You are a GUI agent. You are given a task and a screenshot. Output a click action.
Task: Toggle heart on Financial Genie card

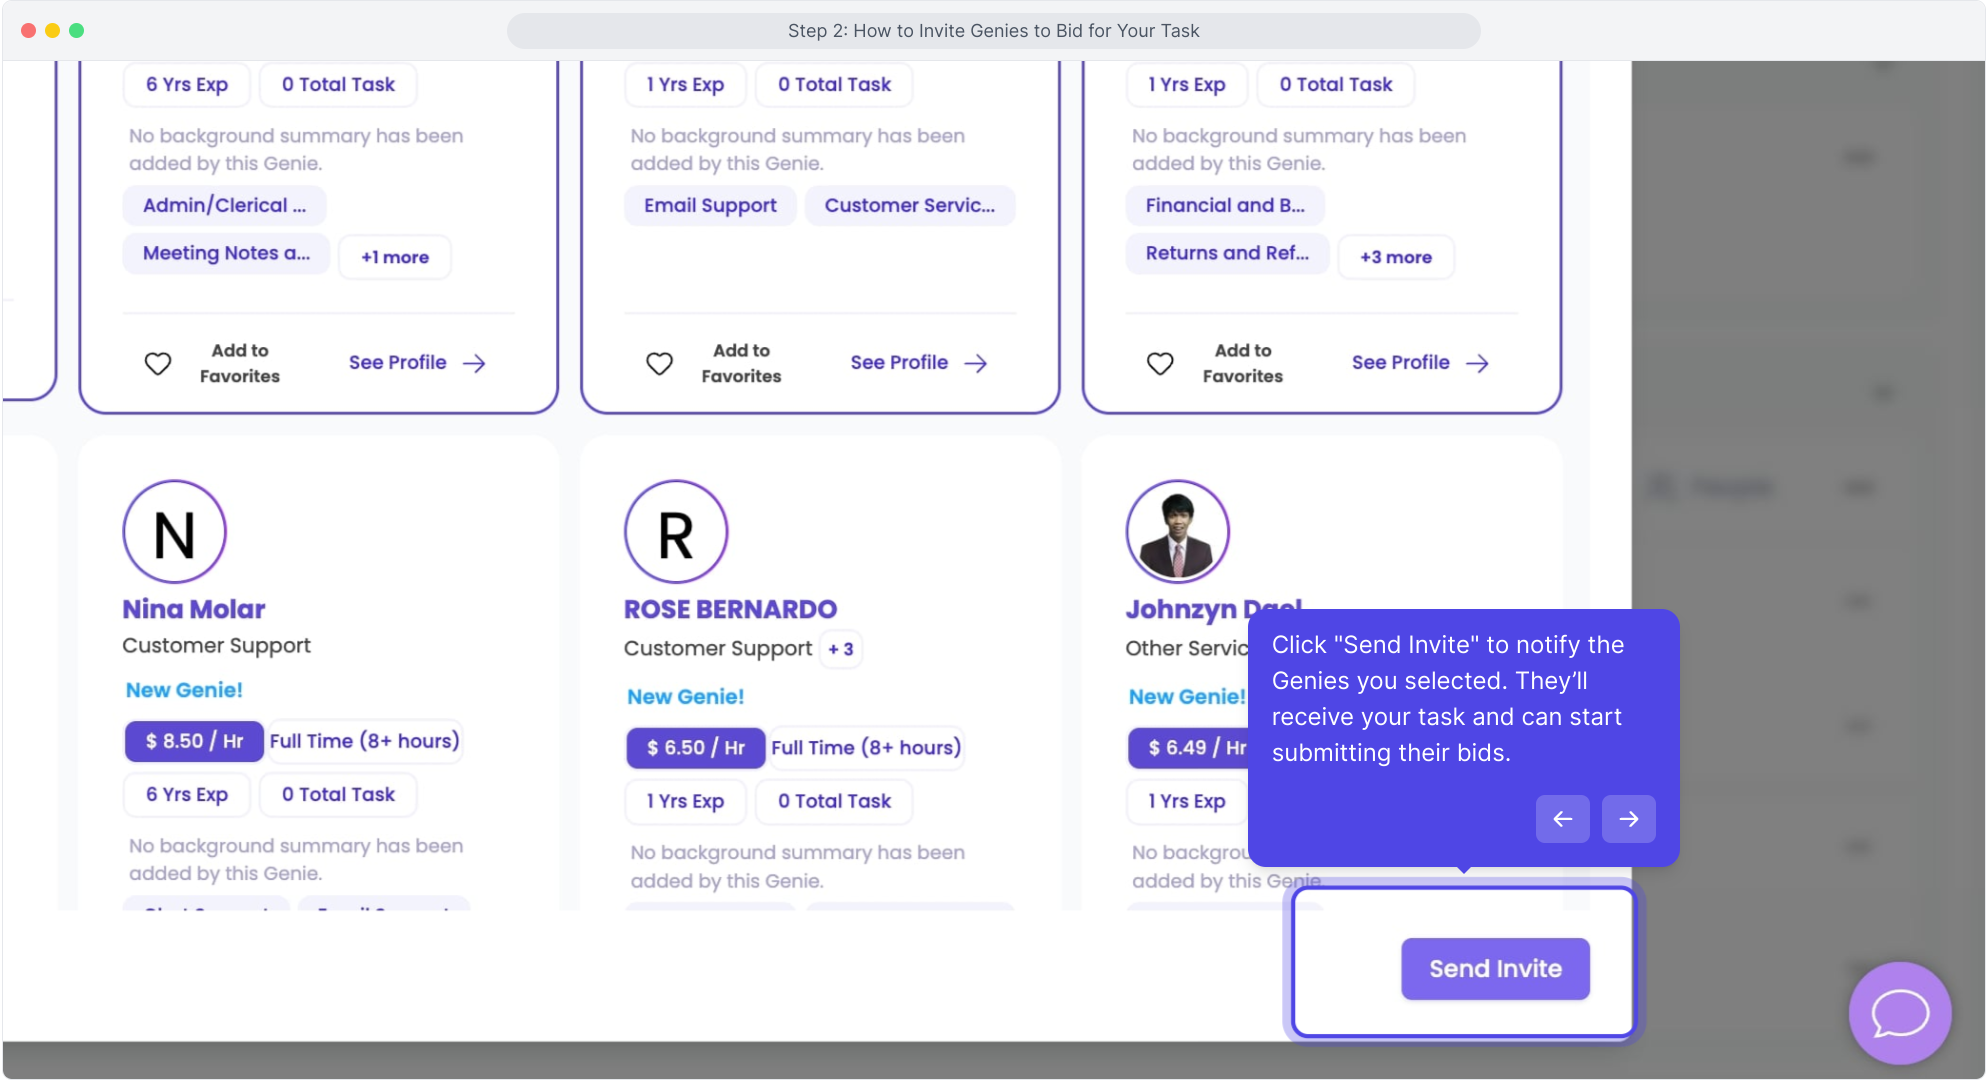tap(1160, 363)
